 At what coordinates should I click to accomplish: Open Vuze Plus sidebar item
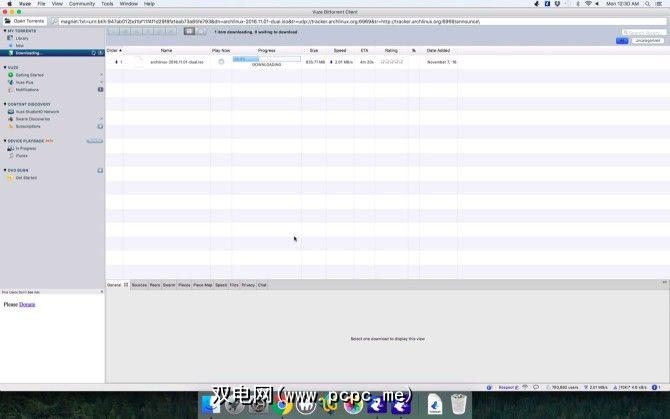[24, 82]
